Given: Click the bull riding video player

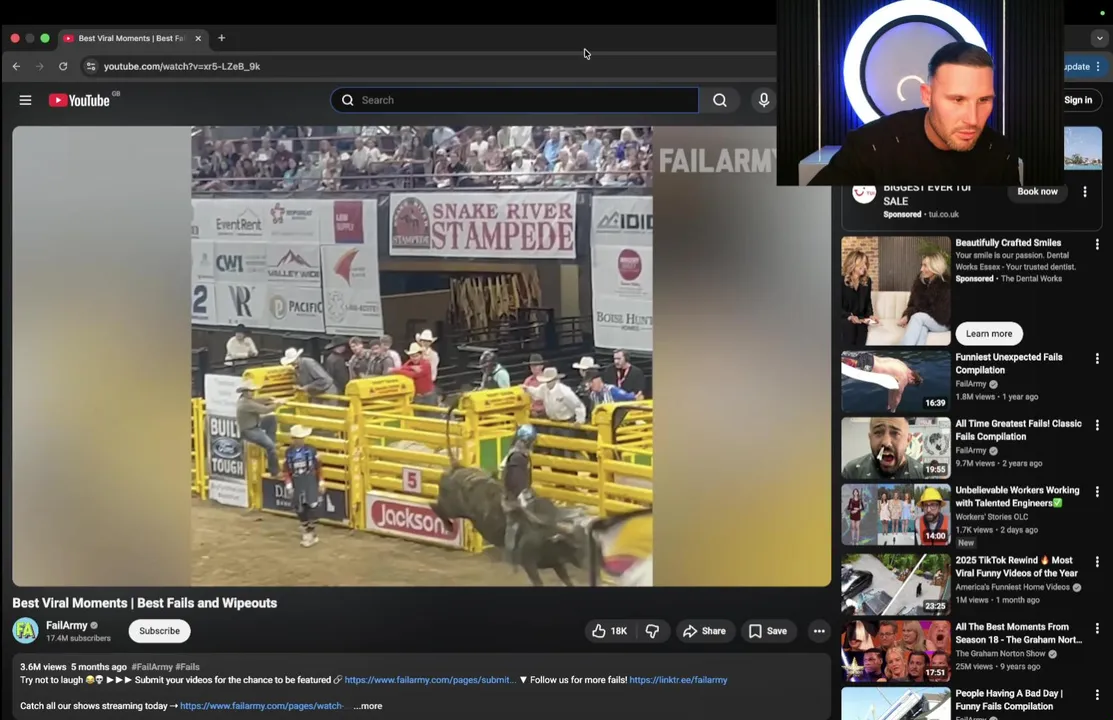Looking at the screenshot, I should (422, 356).
